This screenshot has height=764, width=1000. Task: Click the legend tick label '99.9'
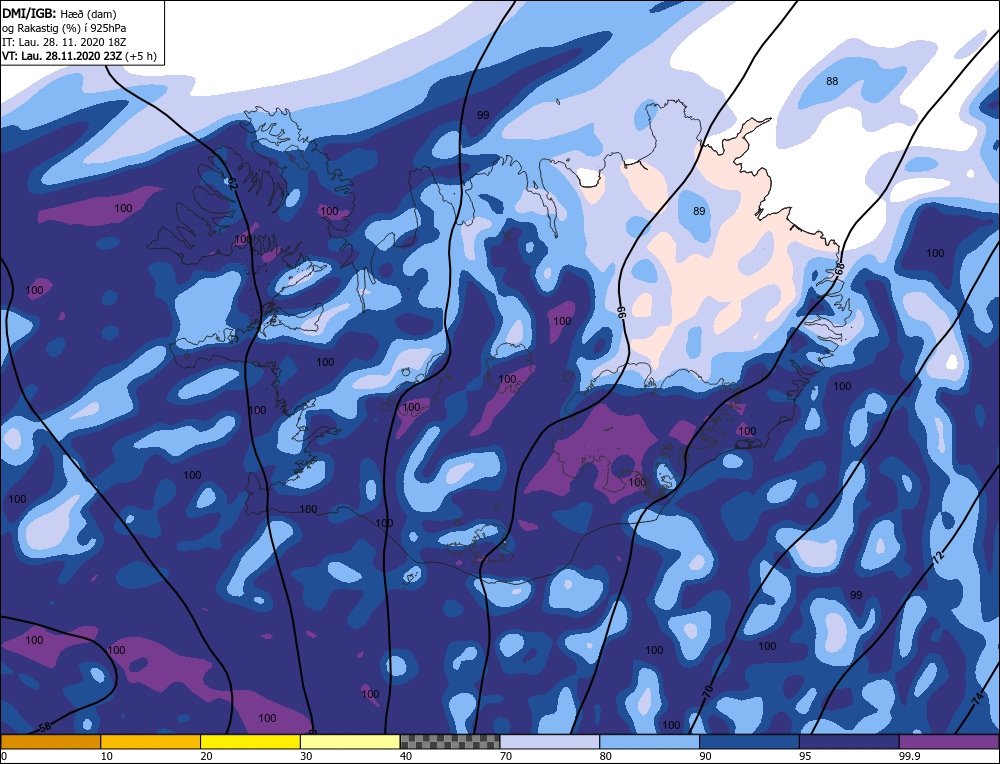(x=911, y=756)
